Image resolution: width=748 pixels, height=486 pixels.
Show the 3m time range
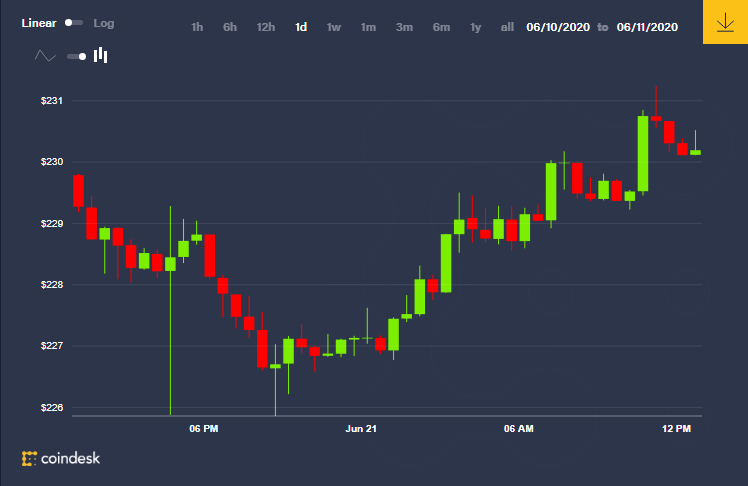pyautogui.click(x=404, y=27)
